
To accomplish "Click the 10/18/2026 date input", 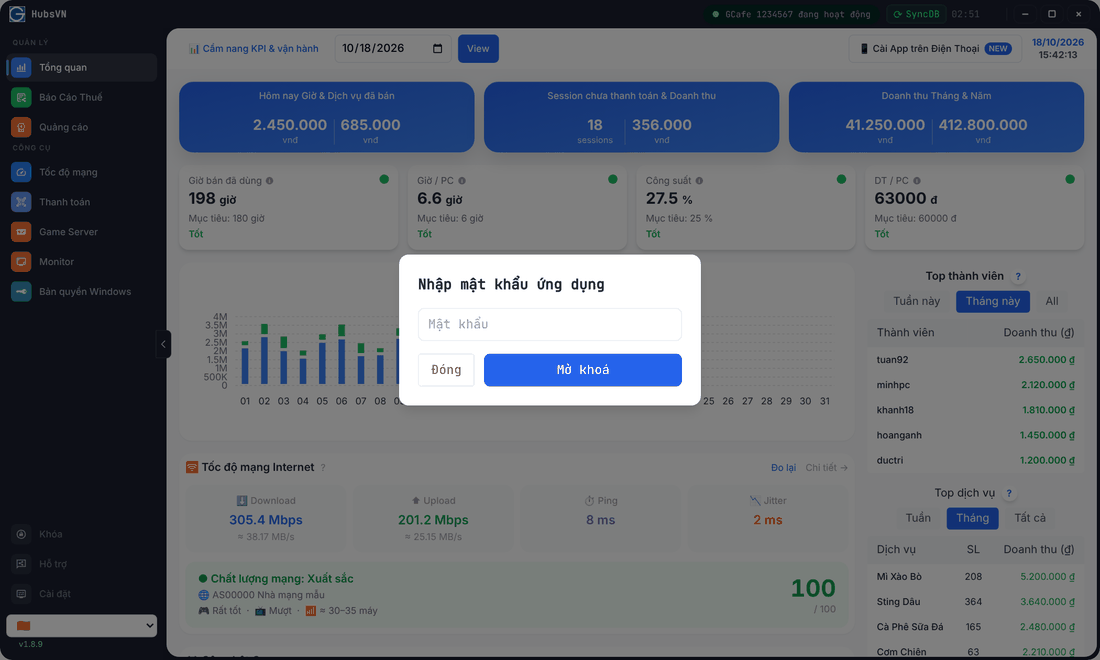I will click(x=393, y=48).
